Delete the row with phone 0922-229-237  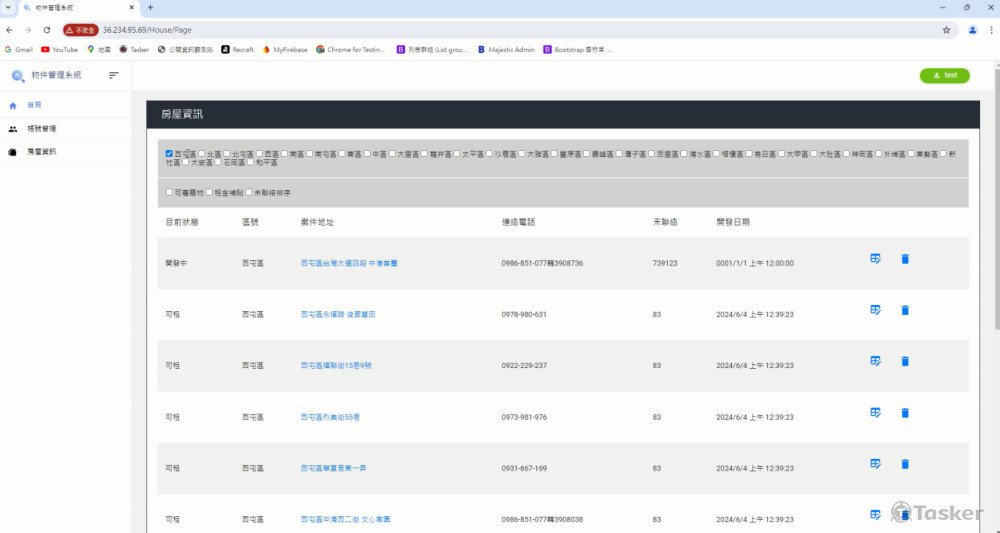pos(905,361)
